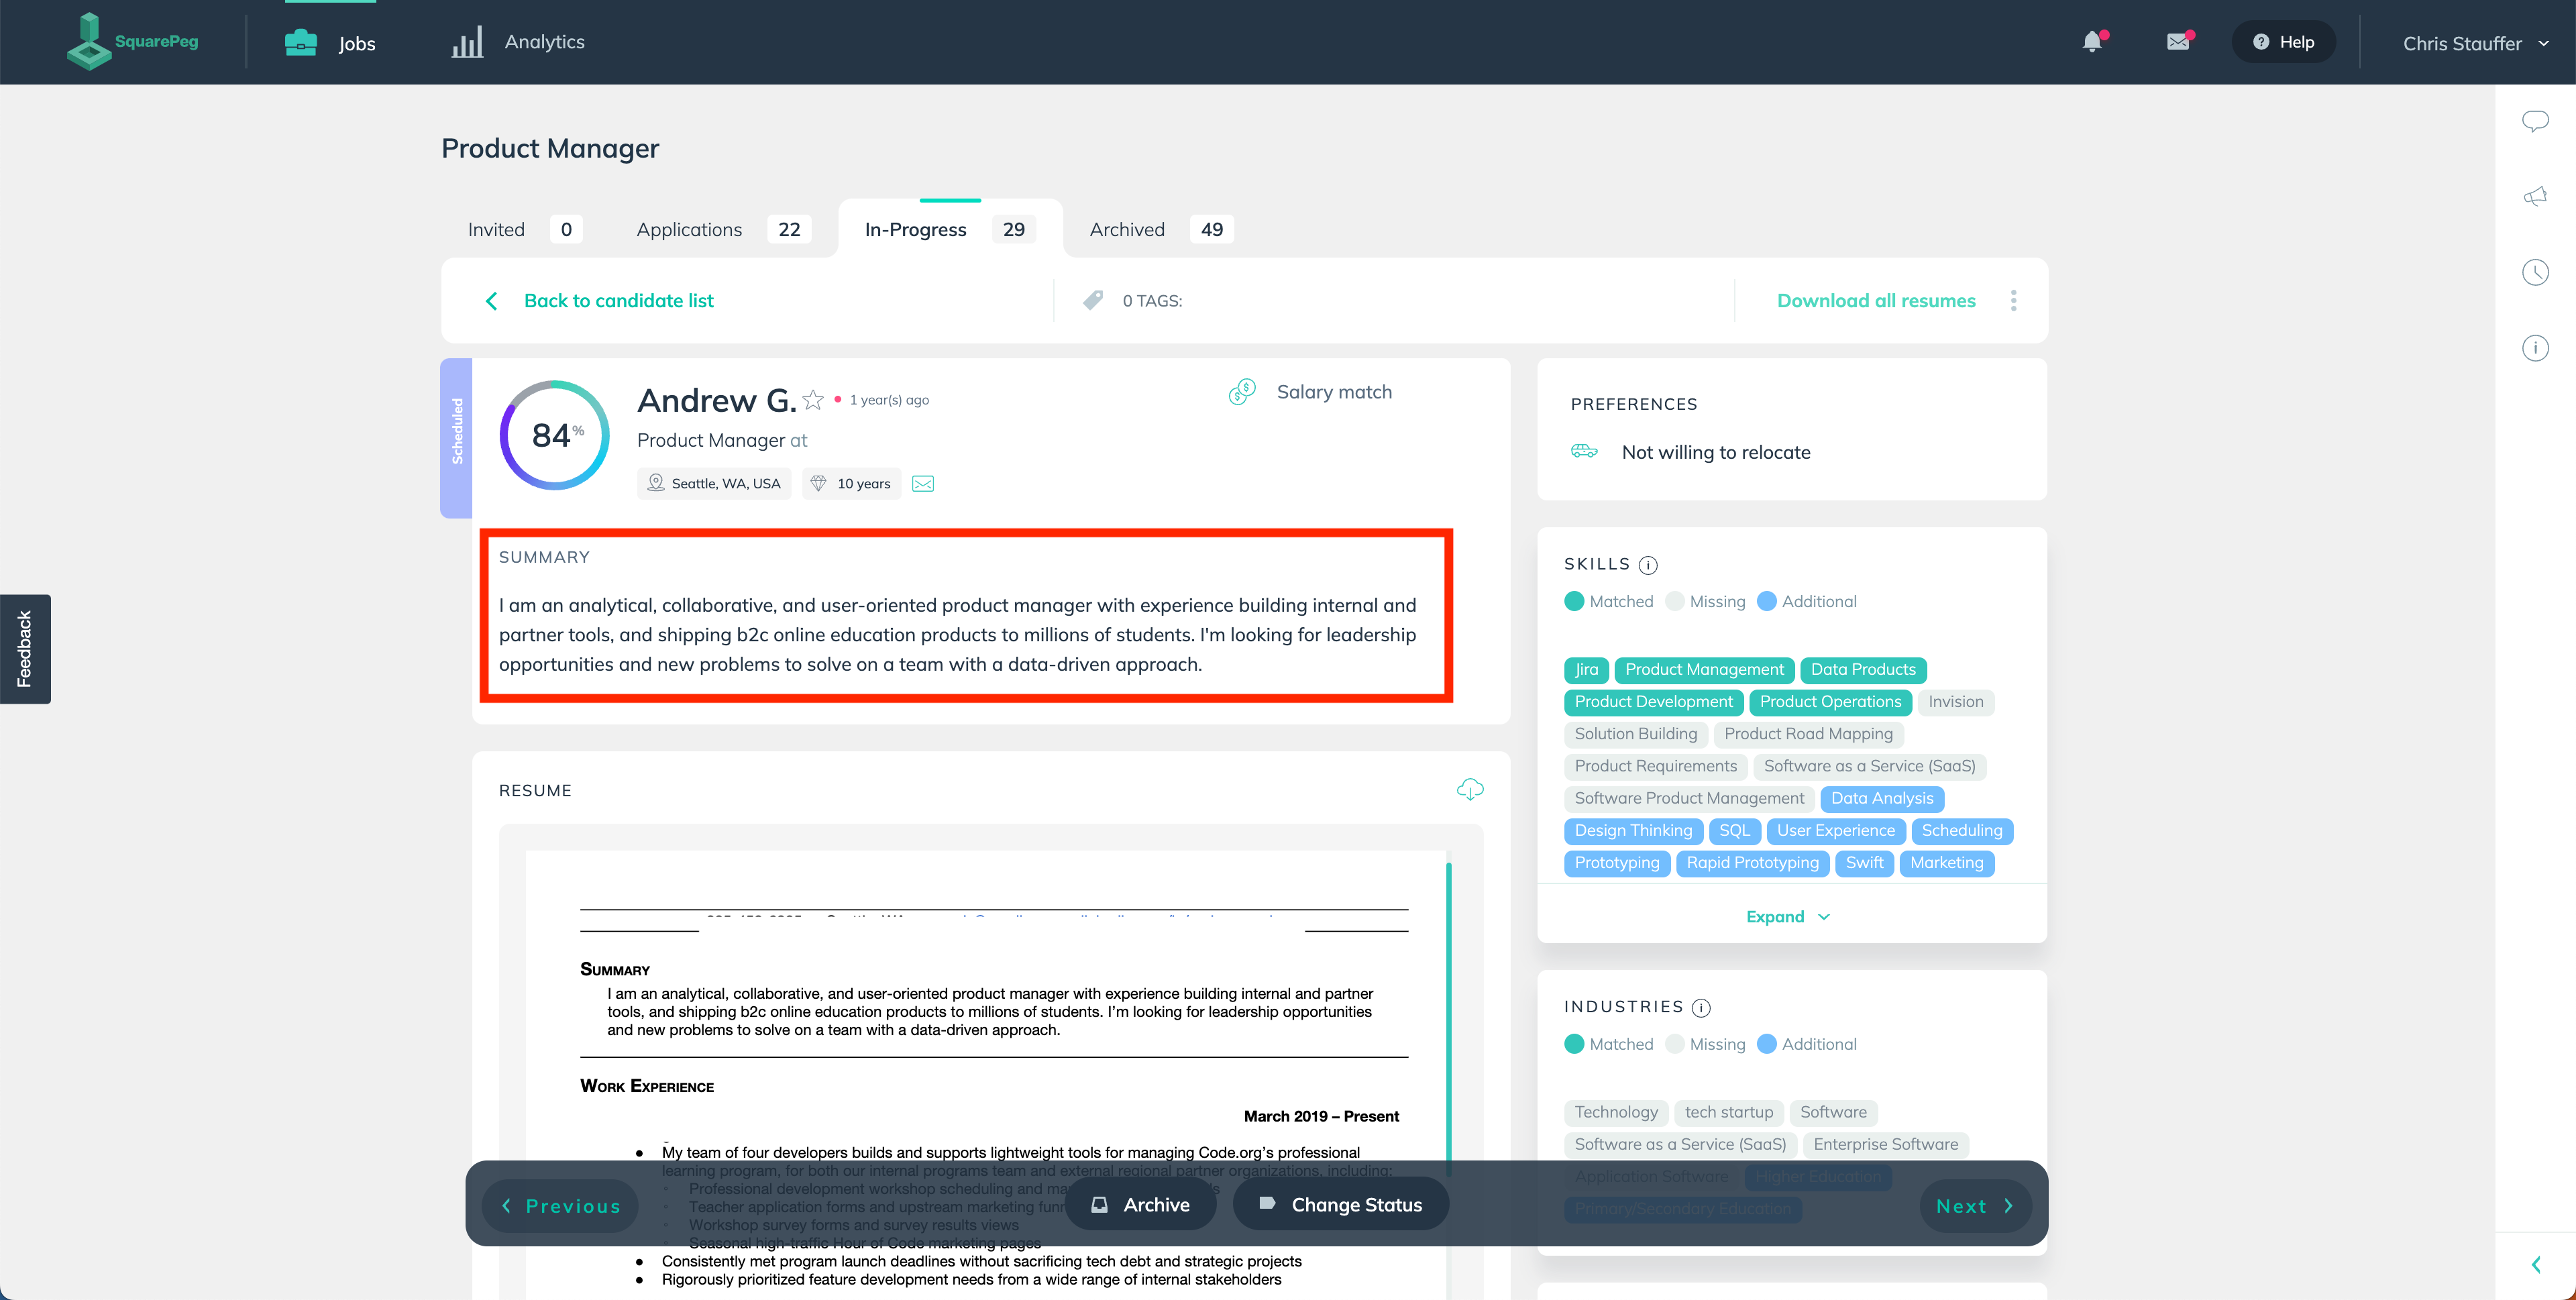Click the Archive button
The image size is (2576, 1300).
point(1140,1205)
